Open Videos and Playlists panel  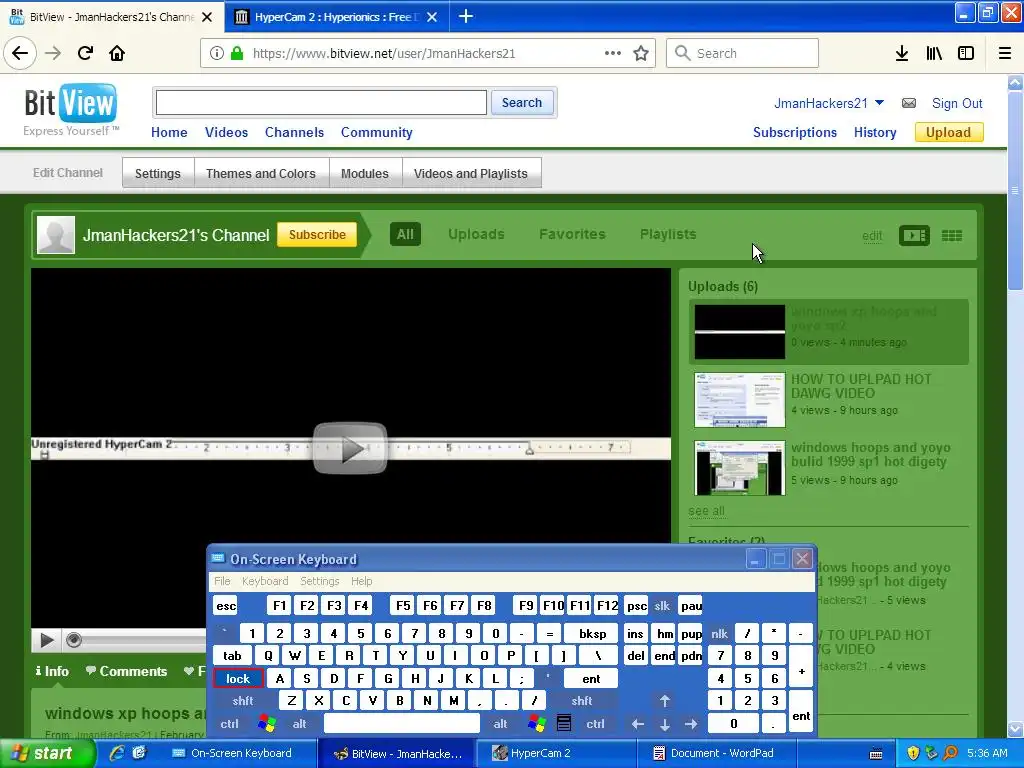(471, 173)
